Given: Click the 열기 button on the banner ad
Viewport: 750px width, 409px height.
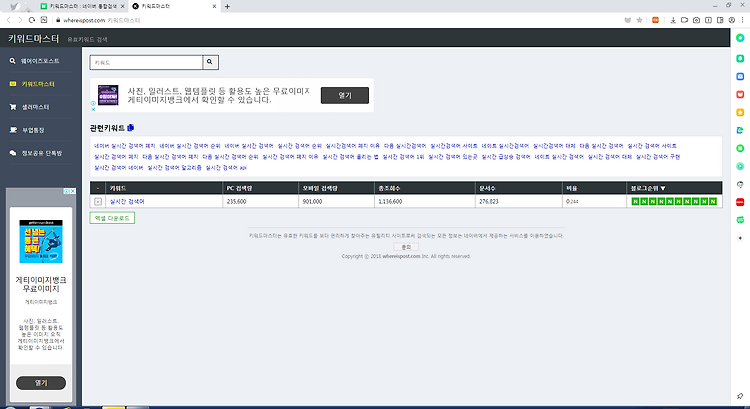Looking at the screenshot, I should [x=345, y=95].
